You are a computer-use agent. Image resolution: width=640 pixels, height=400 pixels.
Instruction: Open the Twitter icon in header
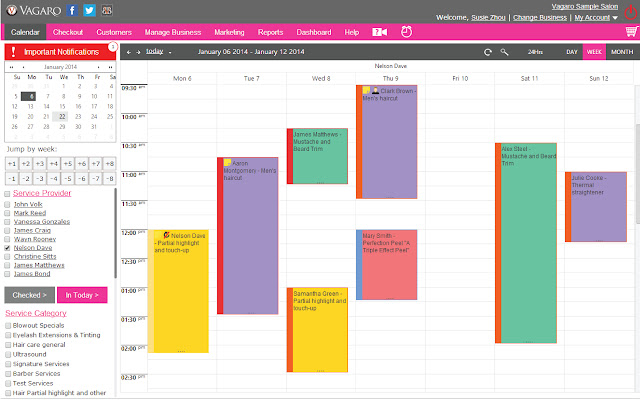click(x=89, y=10)
